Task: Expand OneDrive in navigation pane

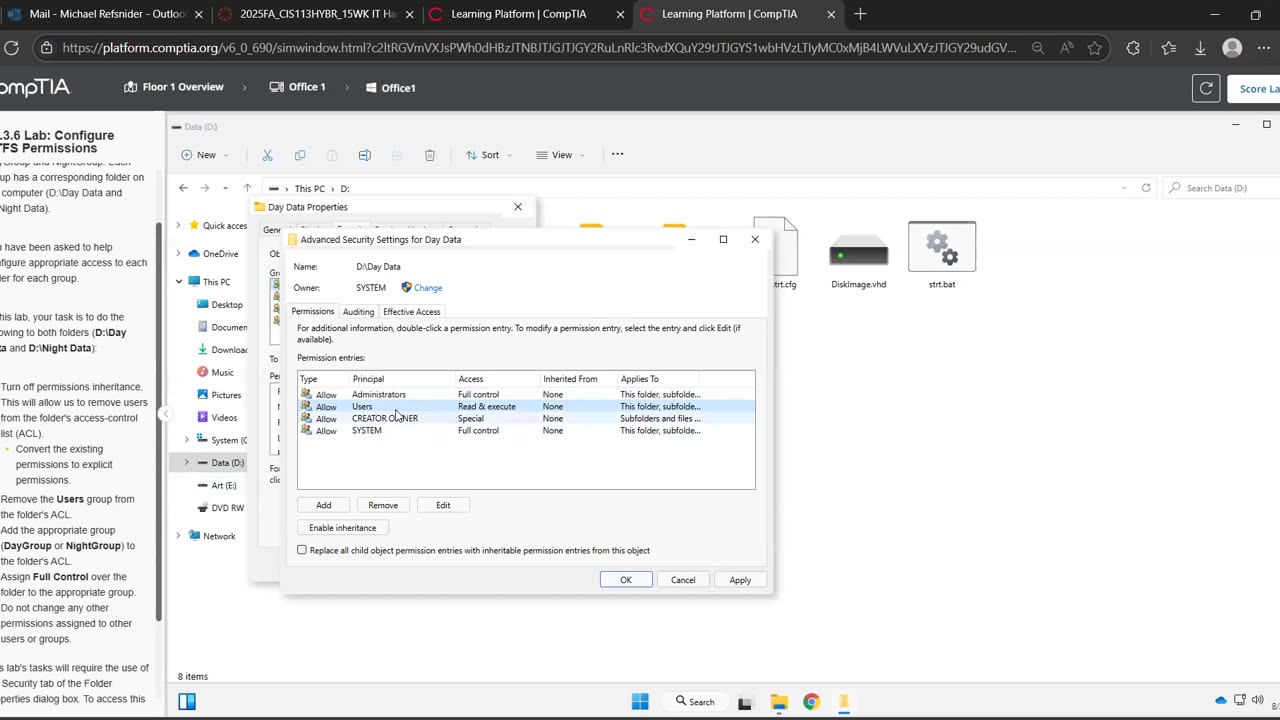Action: coord(179,254)
